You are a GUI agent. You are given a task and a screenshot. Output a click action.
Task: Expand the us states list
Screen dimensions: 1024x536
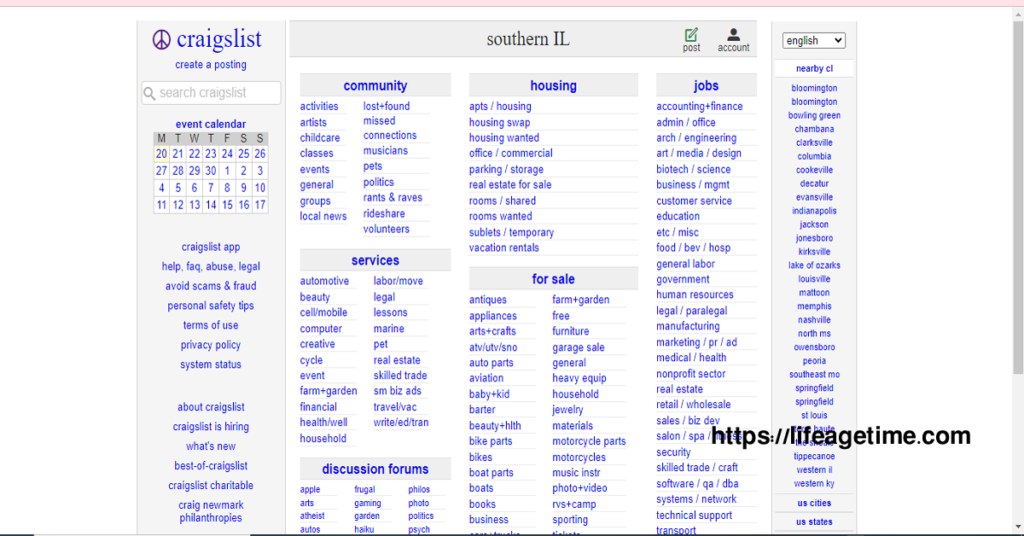tap(814, 522)
